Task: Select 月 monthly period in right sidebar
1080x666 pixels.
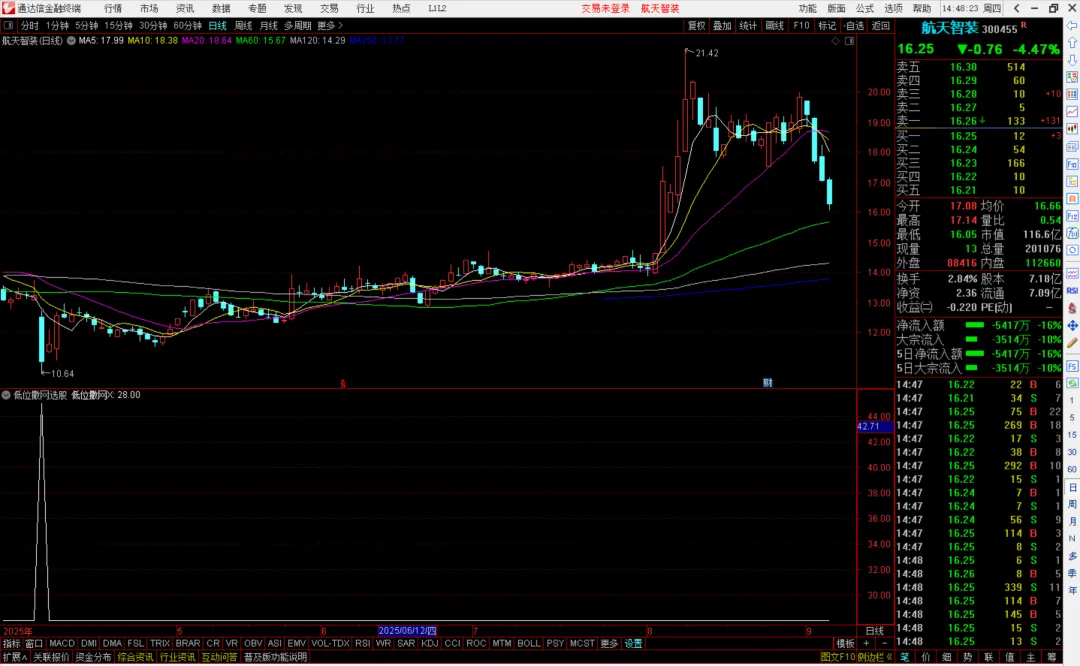Action: click(1072, 521)
